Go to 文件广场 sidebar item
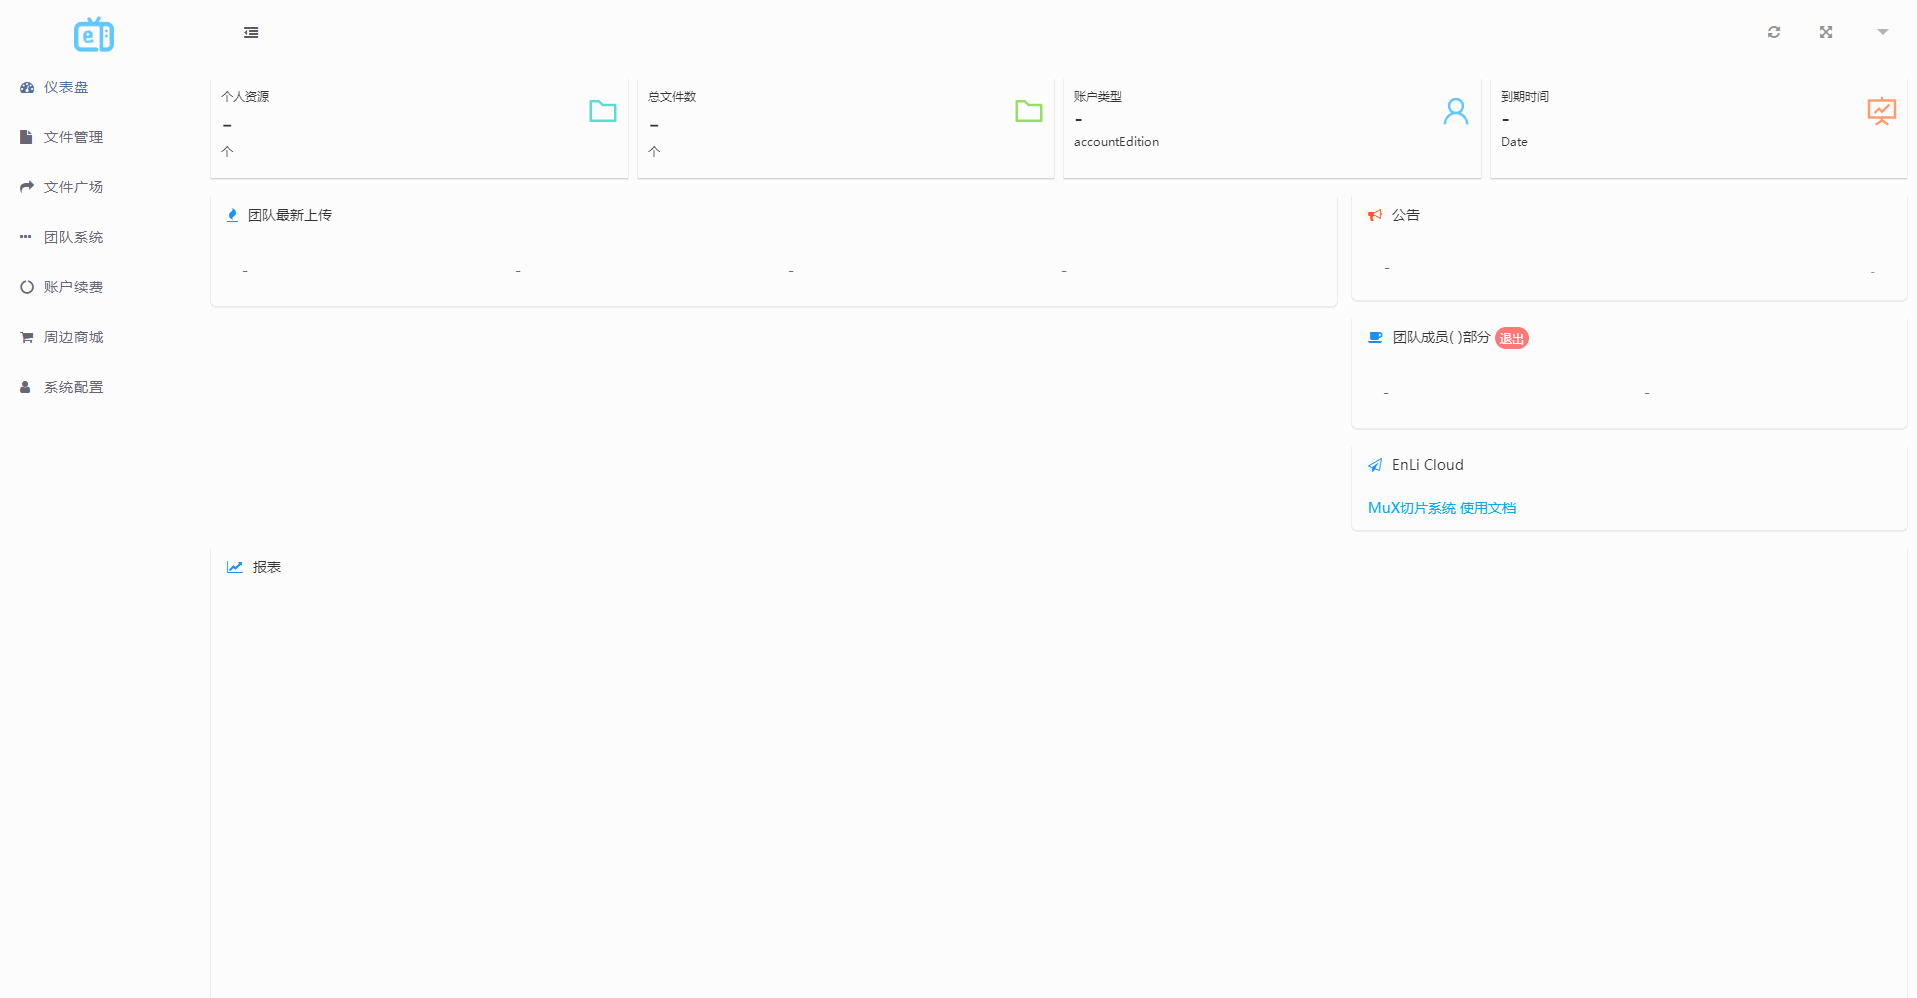Screen dimensions: 1917x998 coord(72,187)
